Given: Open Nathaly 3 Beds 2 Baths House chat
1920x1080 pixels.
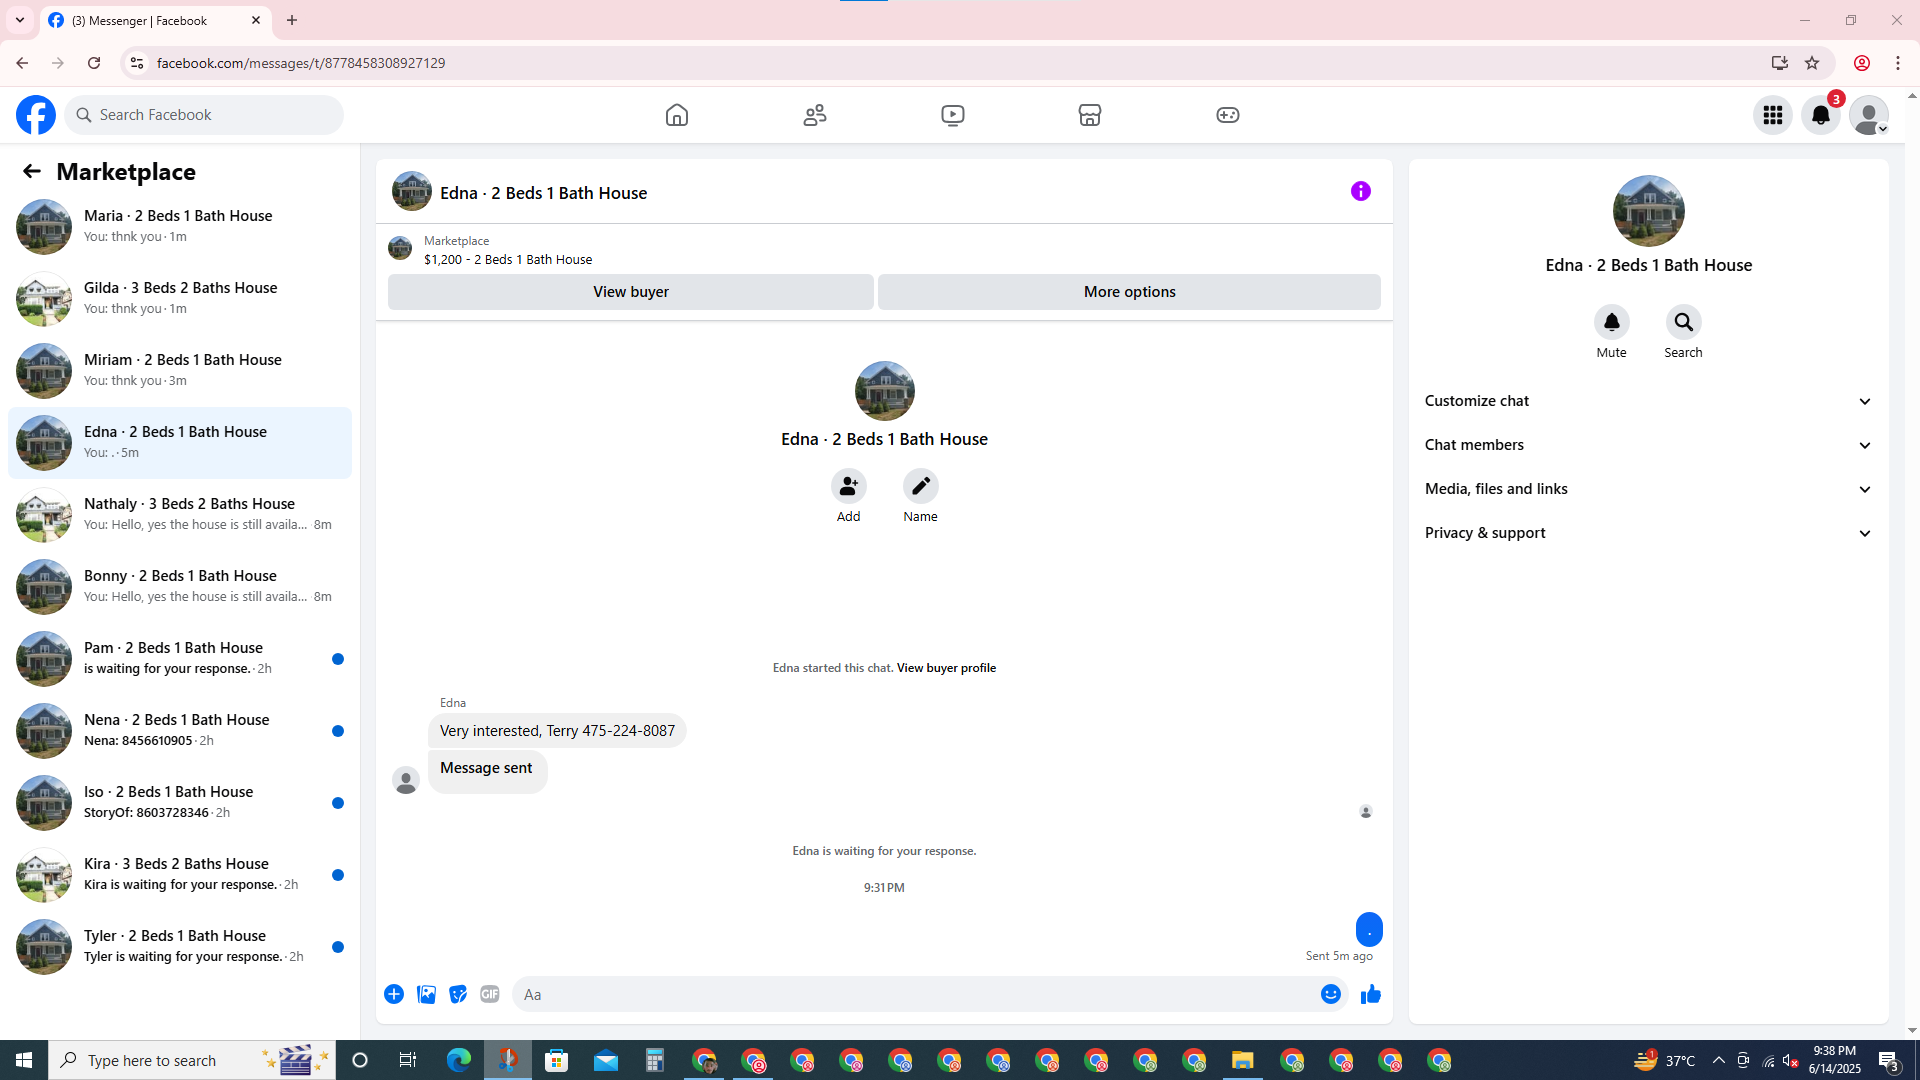Looking at the screenshot, I should pos(180,514).
